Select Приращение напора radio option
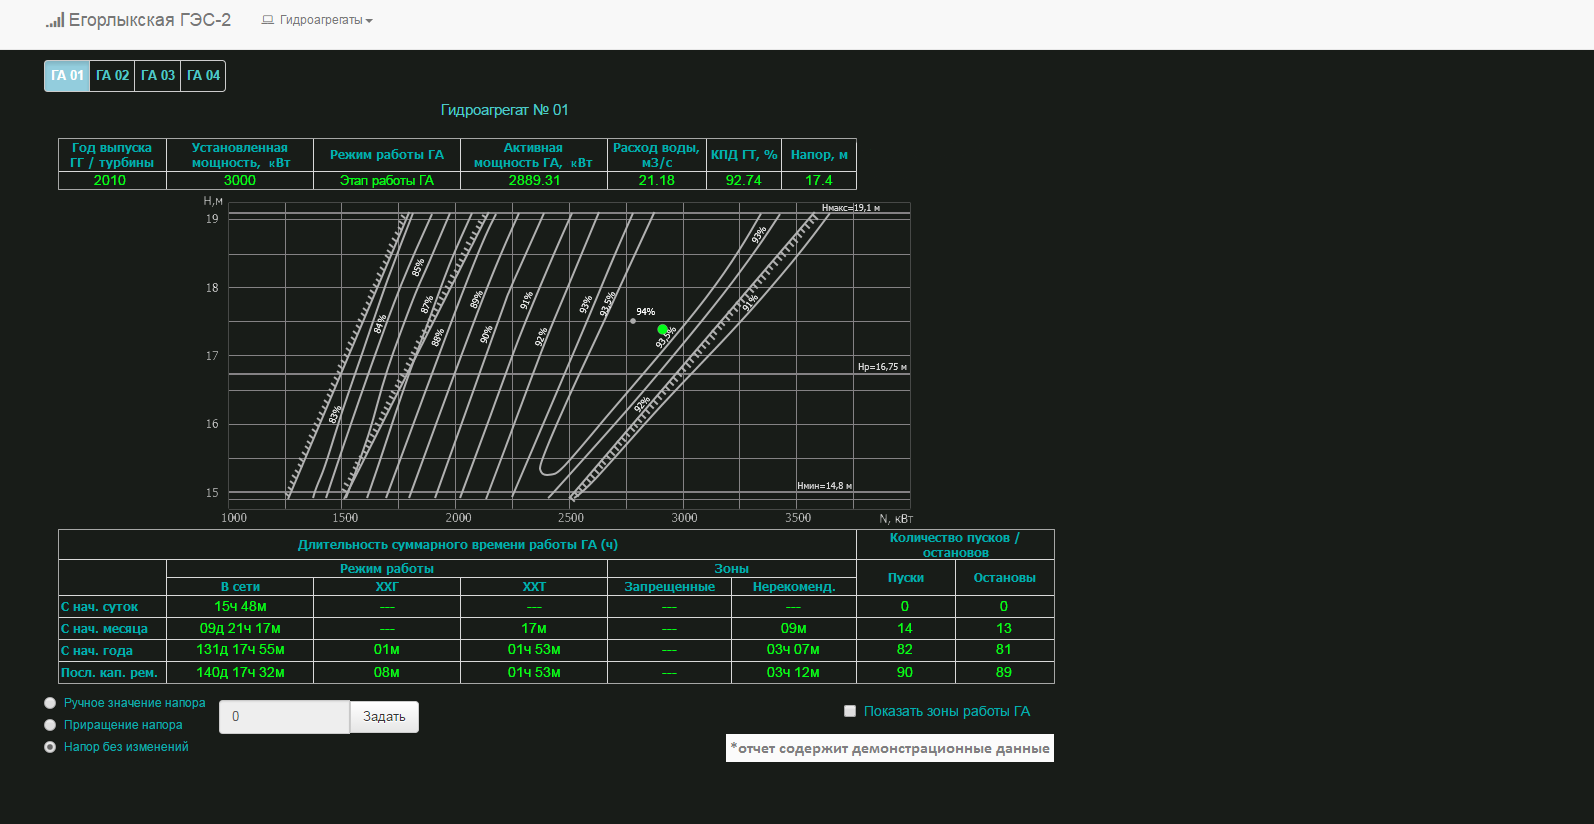The image size is (1594, 824). (x=50, y=725)
